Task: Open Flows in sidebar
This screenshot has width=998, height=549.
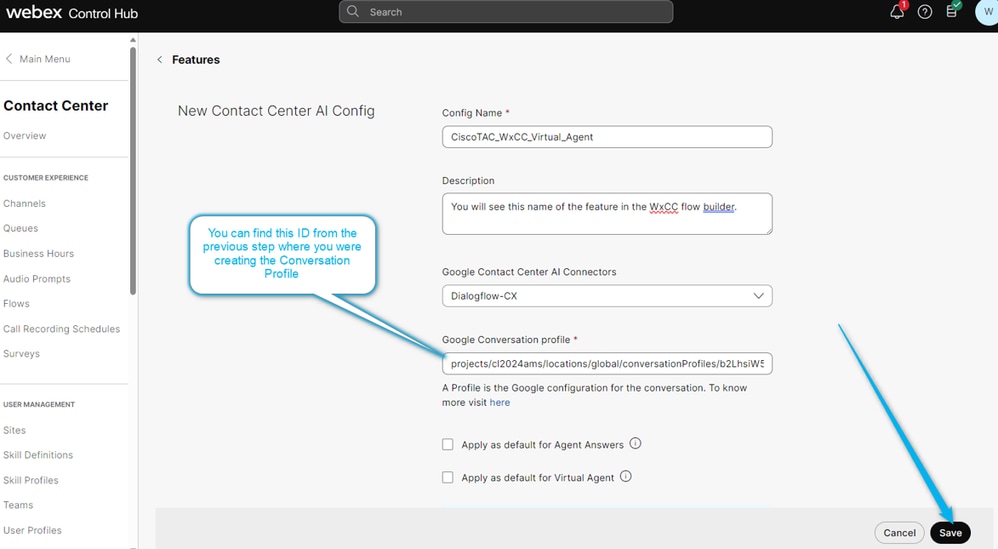Action: click(17, 303)
